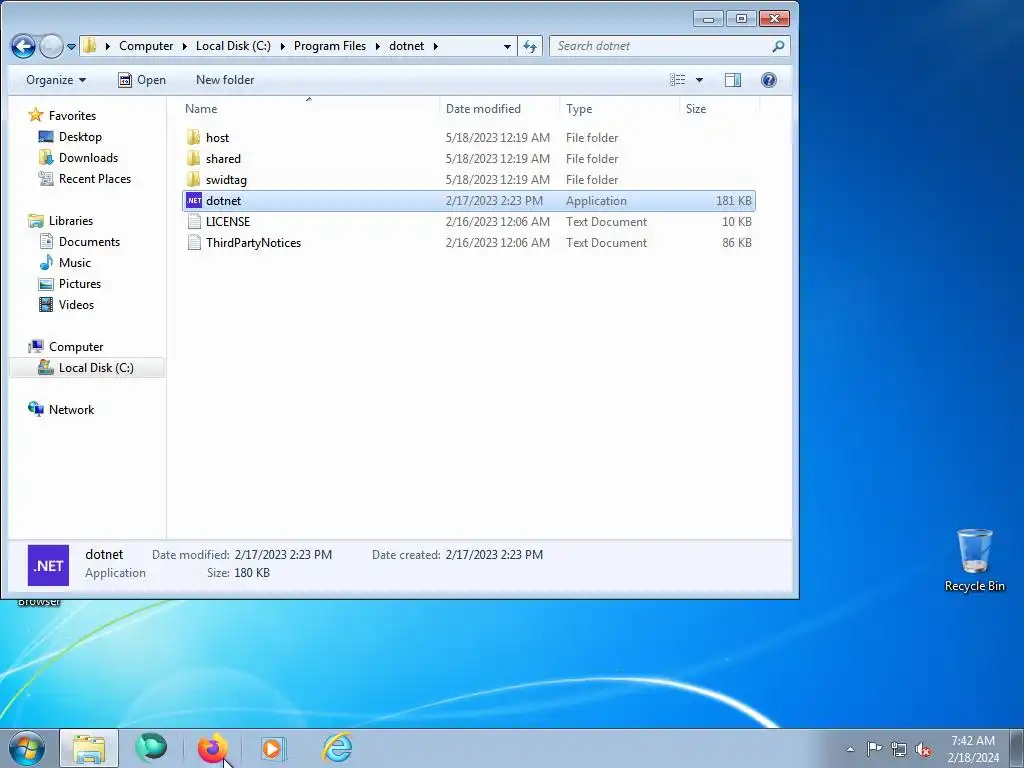Open the Windows Start menu
The height and width of the screenshot is (768, 1024).
tap(27, 748)
